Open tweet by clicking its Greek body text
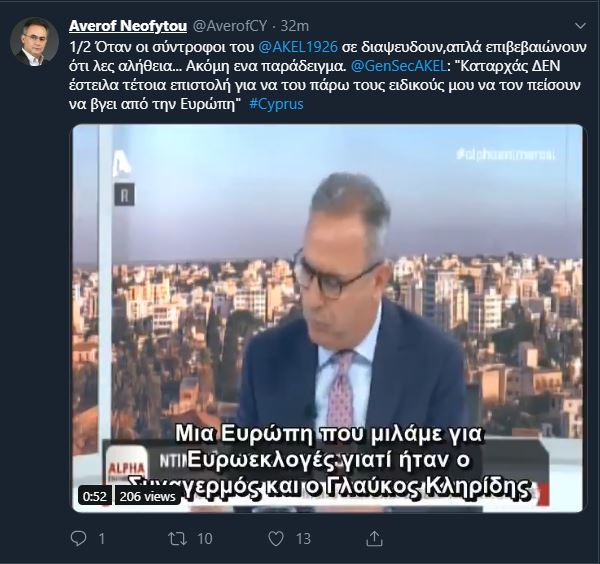The image size is (600, 564). (328, 75)
